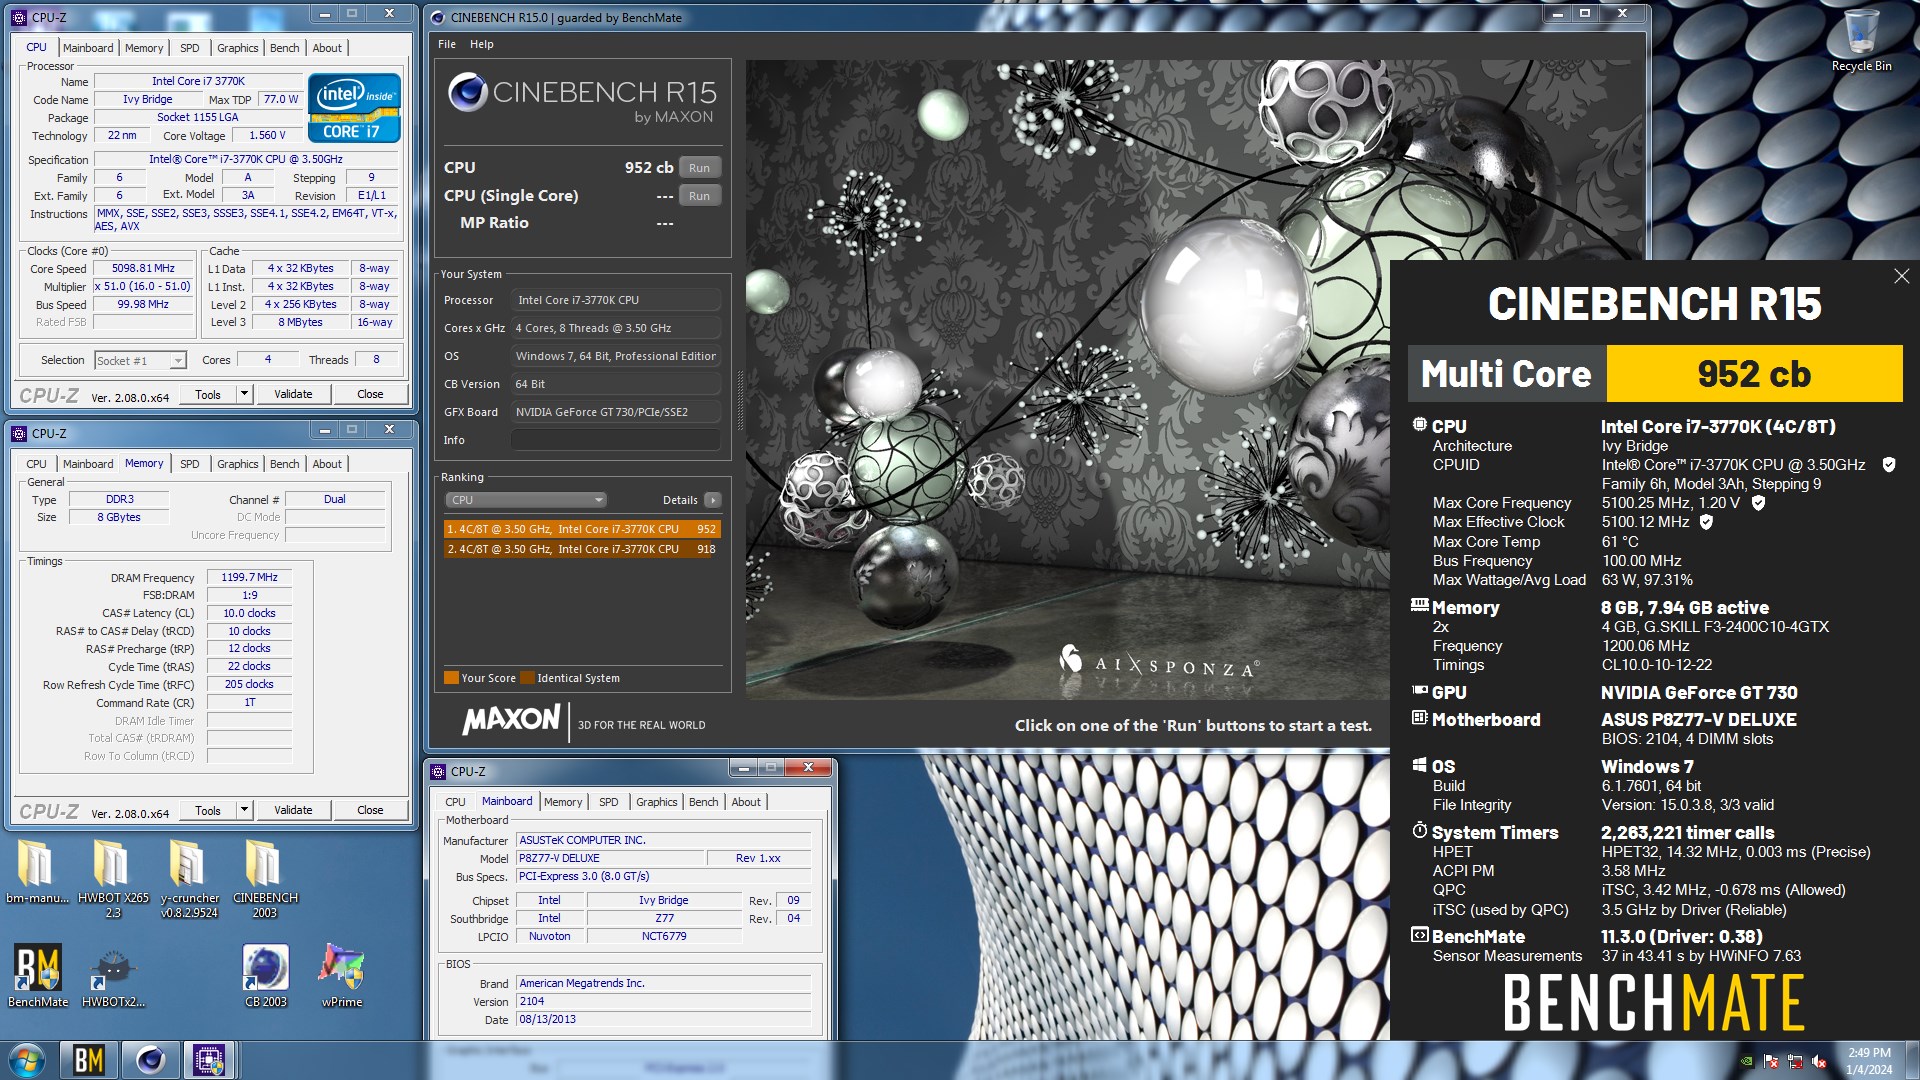
Task: Click Tools button in top CPU-Z window
Action: pyautogui.click(x=208, y=394)
